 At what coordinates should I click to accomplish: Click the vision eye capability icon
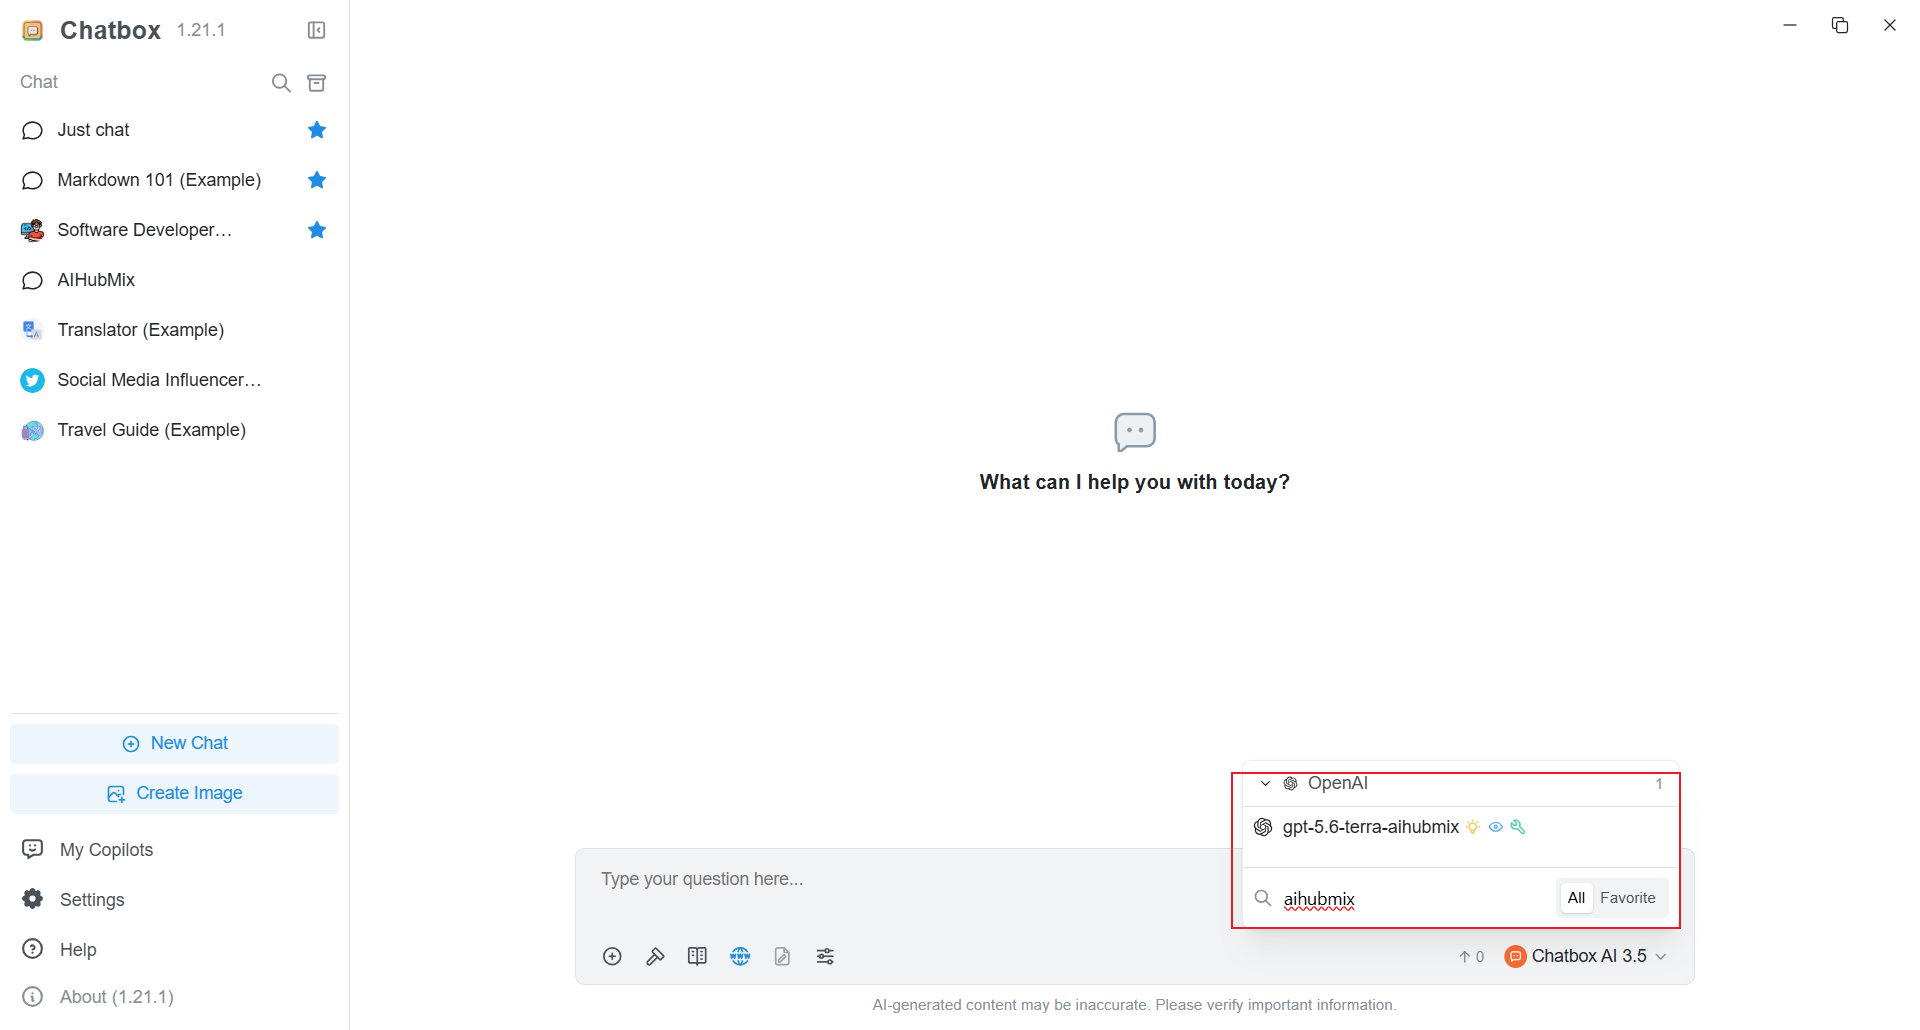tap(1496, 827)
